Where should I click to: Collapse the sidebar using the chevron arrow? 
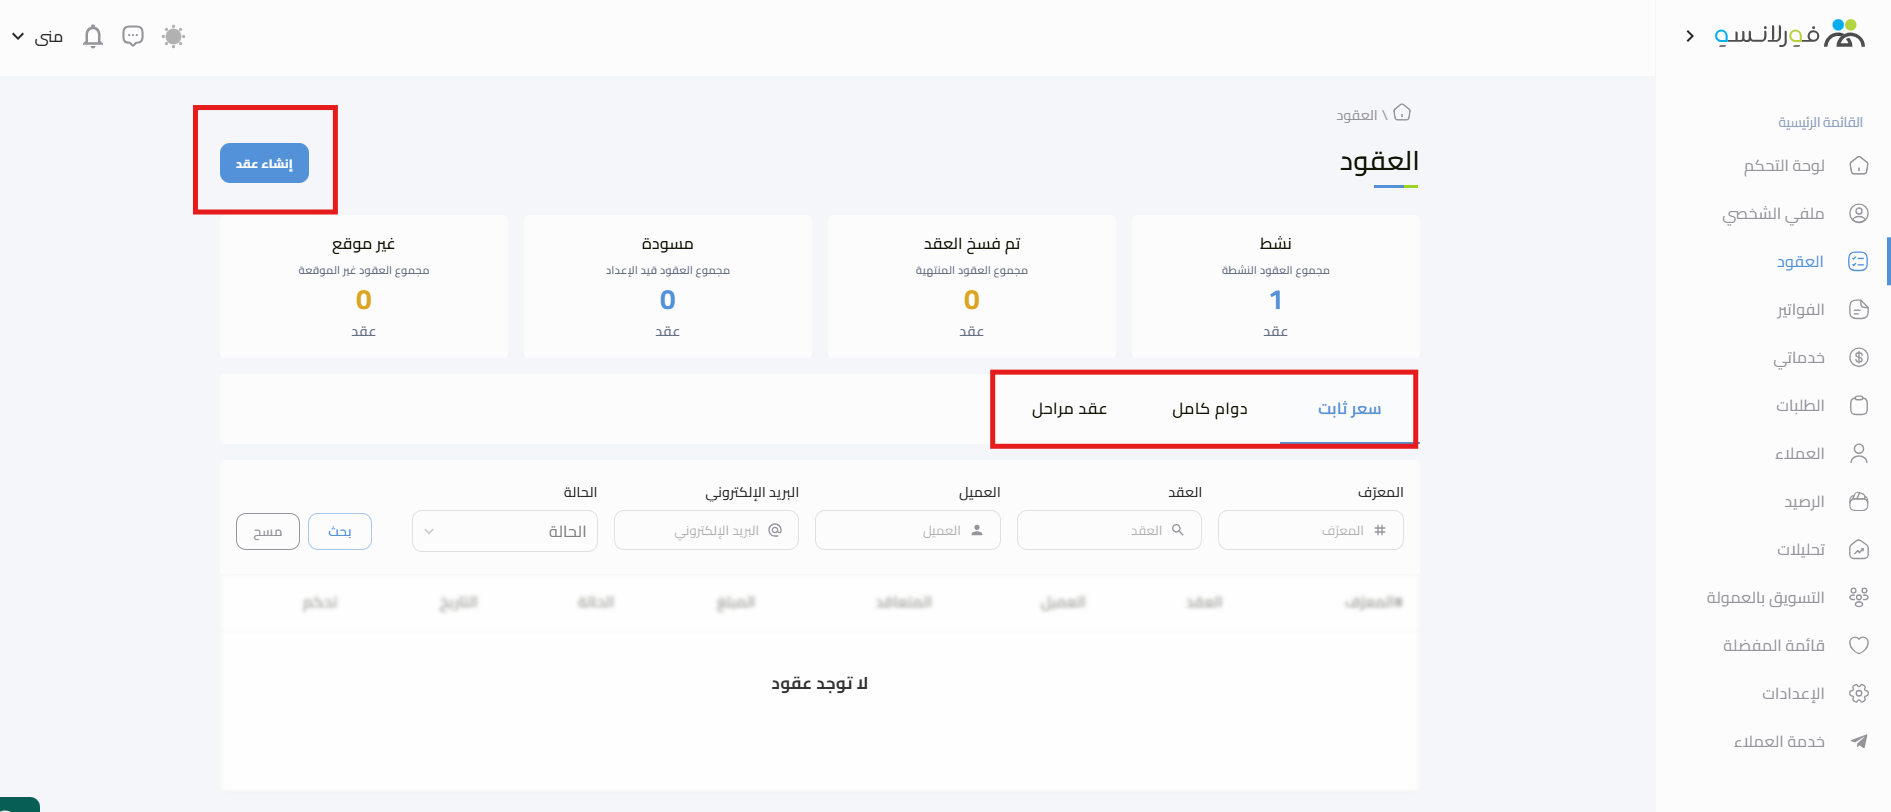(x=1690, y=36)
